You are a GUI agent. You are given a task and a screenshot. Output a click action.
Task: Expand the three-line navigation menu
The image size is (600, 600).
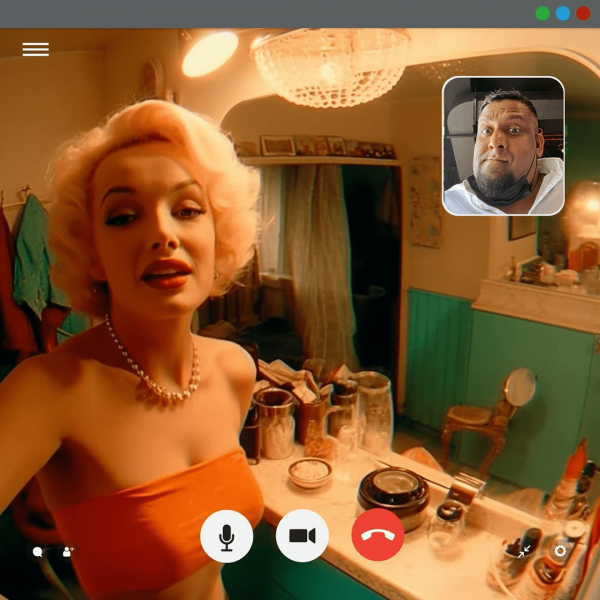(x=36, y=49)
